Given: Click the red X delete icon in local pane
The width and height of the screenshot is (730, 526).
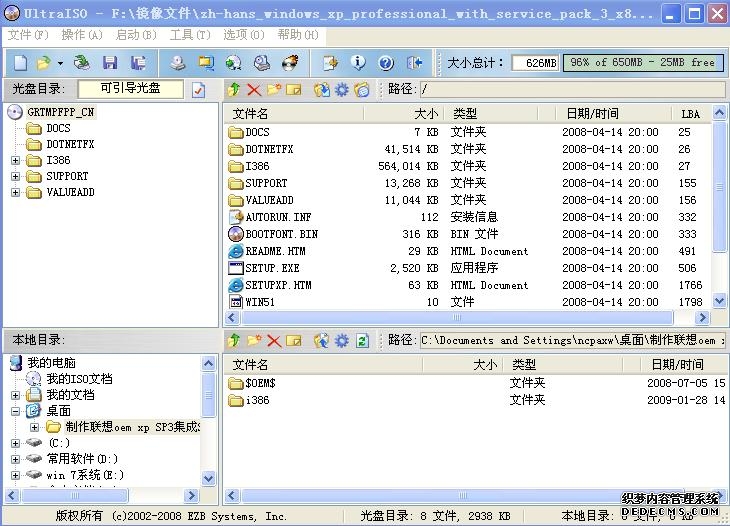Looking at the screenshot, I should click(274, 341).
